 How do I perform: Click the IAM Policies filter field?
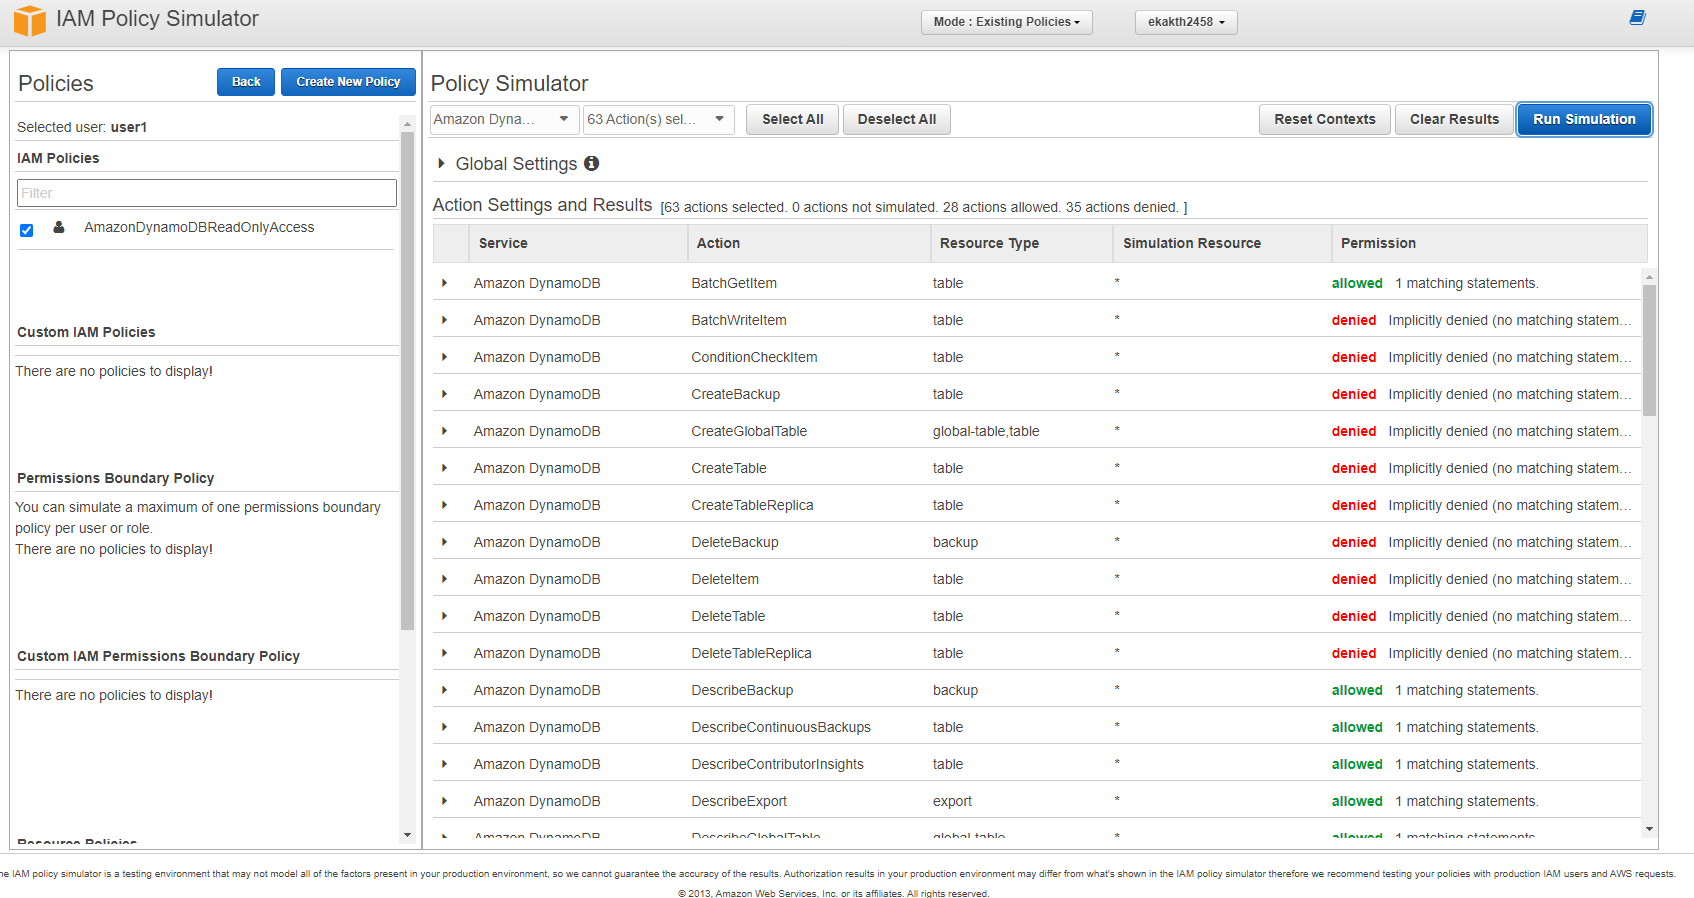click(x=207, y=193)
